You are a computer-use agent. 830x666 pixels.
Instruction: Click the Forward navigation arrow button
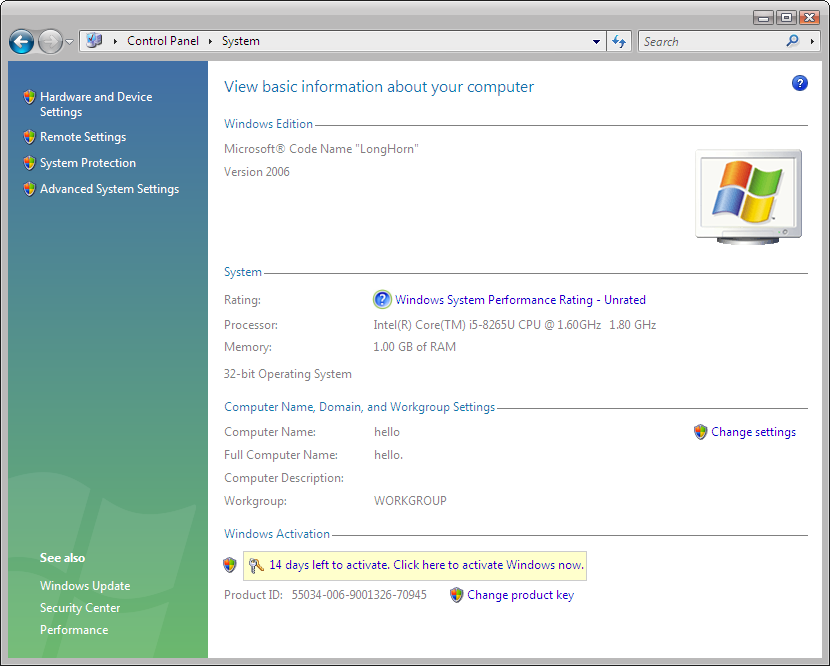tap(50, 42)
